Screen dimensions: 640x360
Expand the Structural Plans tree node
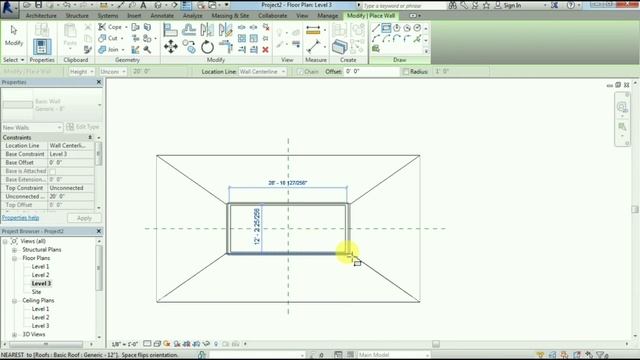(14, 250)
